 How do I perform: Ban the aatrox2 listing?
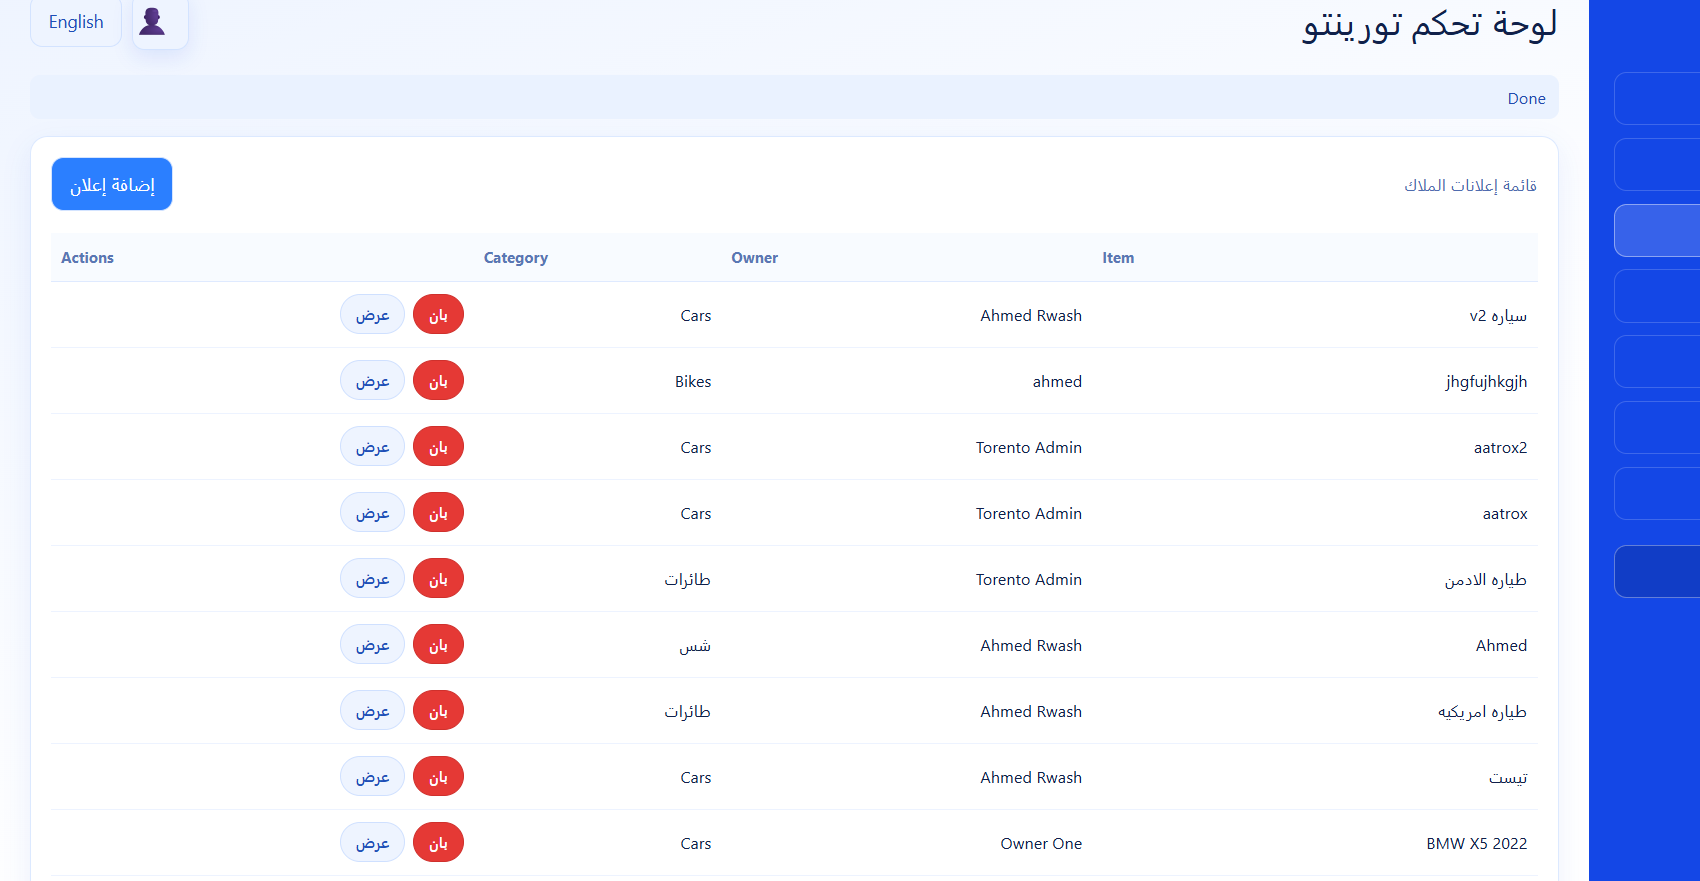pos(438,447)
